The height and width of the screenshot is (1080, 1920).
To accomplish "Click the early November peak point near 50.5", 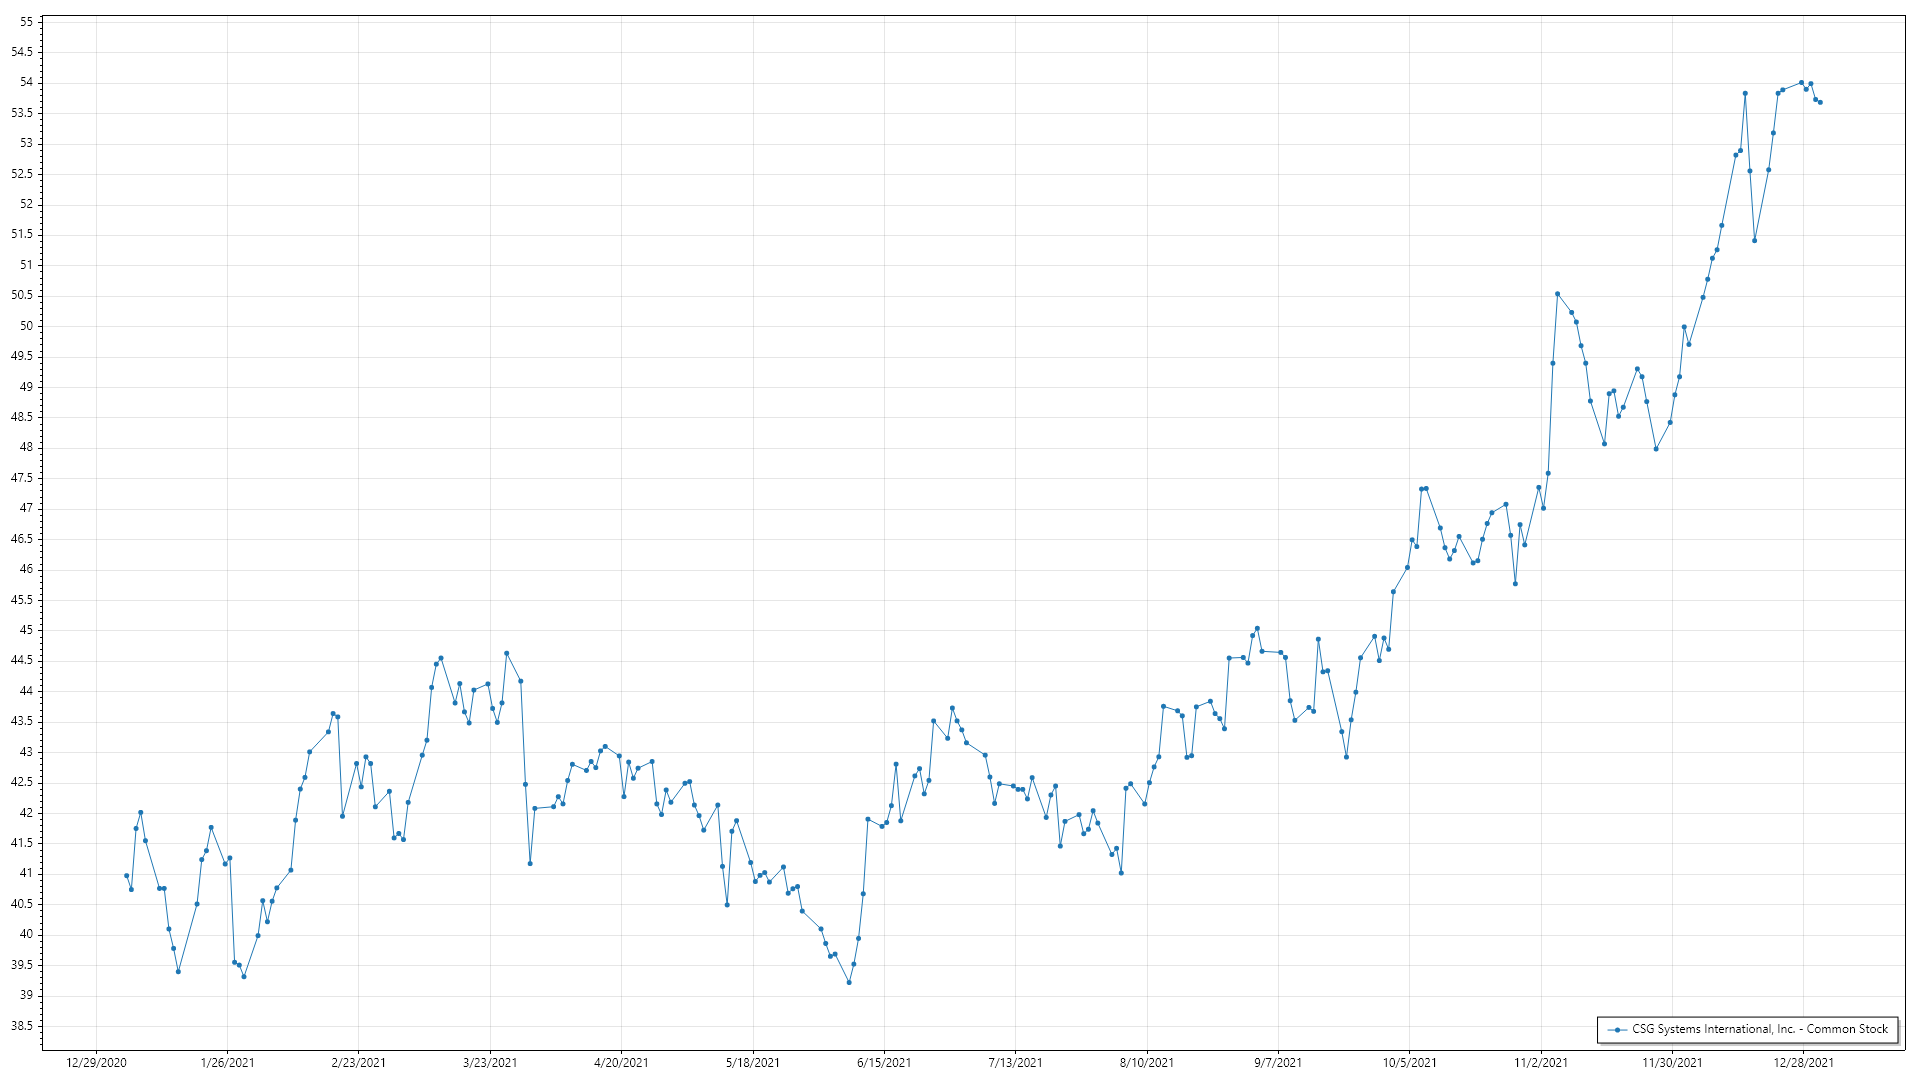I will coord(1557,294).
